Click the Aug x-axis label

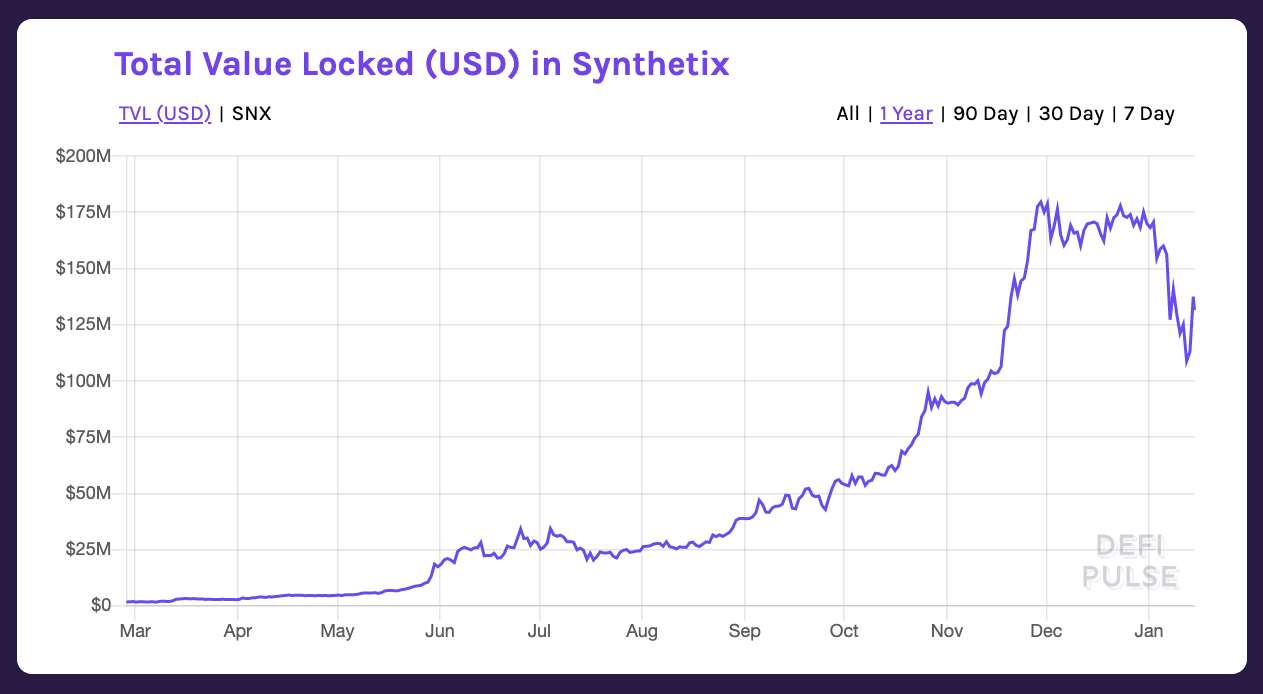[x=642, y=631]
